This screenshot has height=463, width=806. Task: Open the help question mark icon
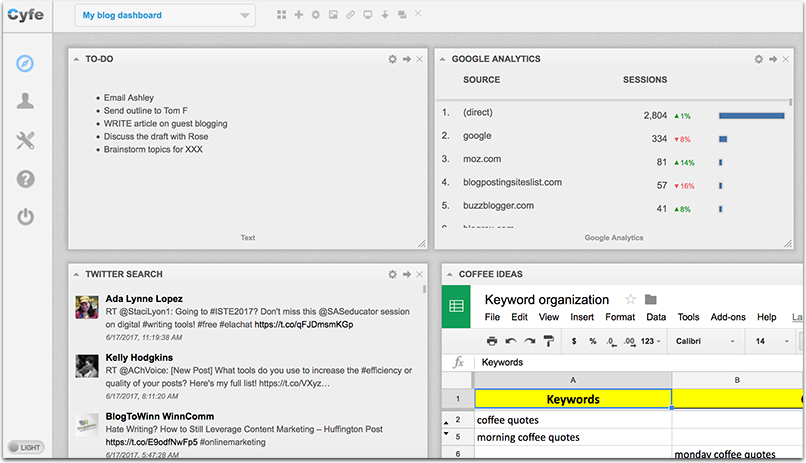coord(26,179)
